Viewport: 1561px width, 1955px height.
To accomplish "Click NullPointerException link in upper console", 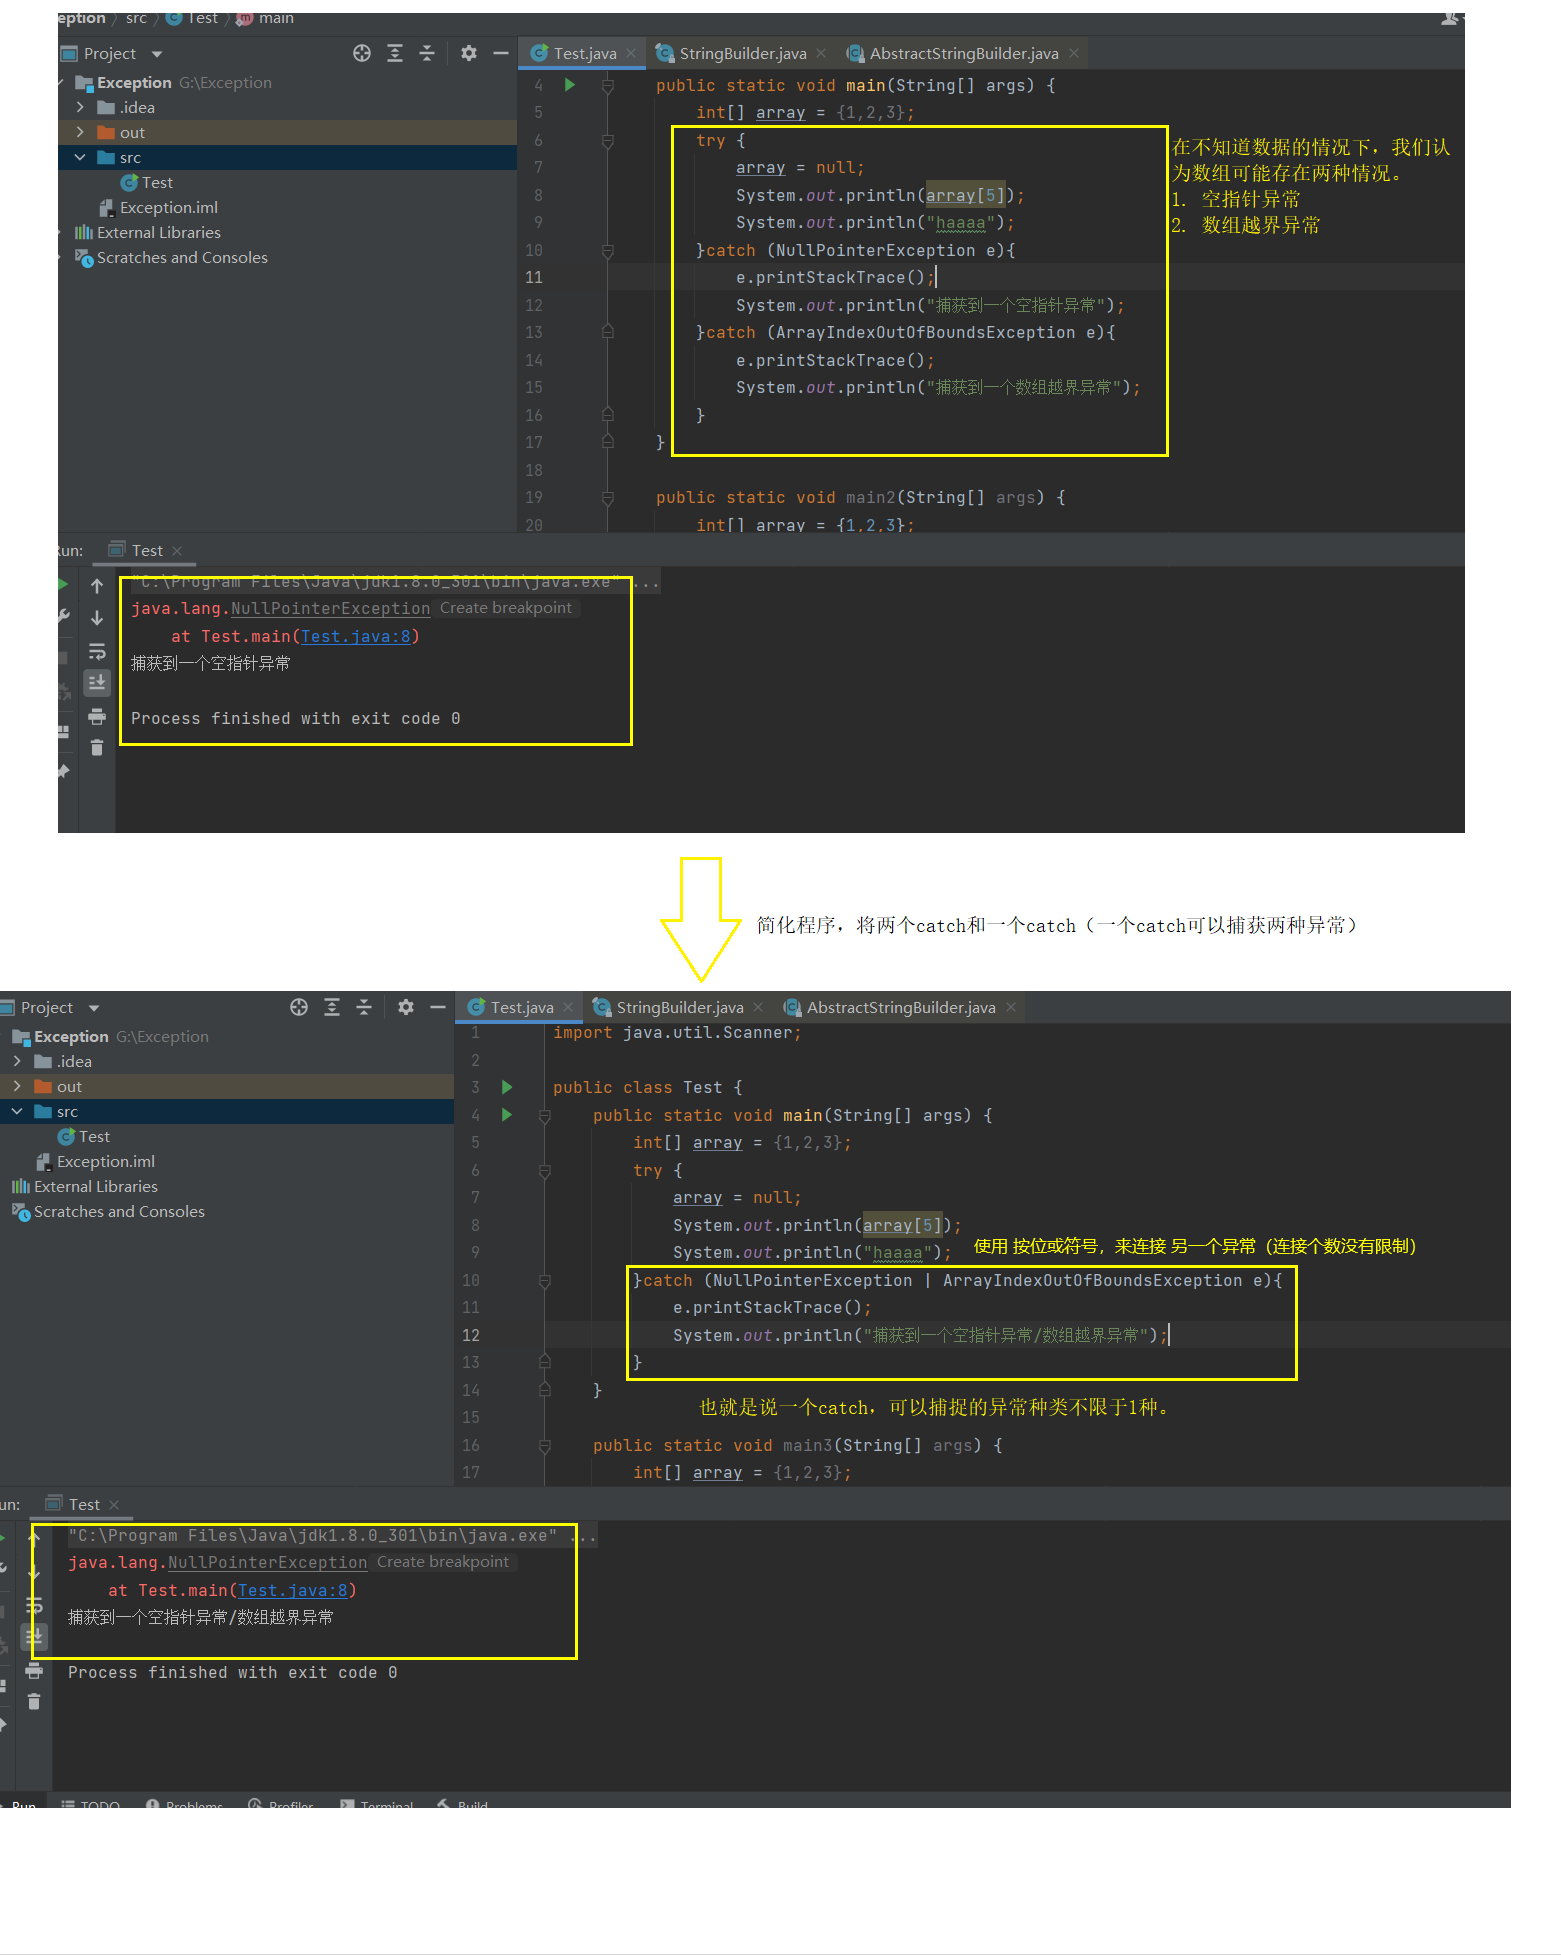I will click(330, 608).
